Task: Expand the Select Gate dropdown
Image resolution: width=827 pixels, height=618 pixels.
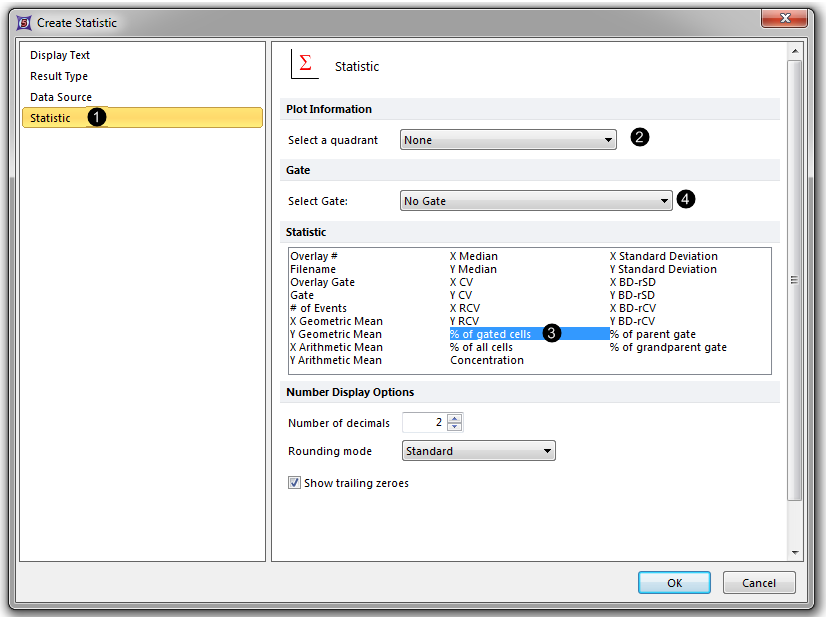Action: (x=536, y=201)
